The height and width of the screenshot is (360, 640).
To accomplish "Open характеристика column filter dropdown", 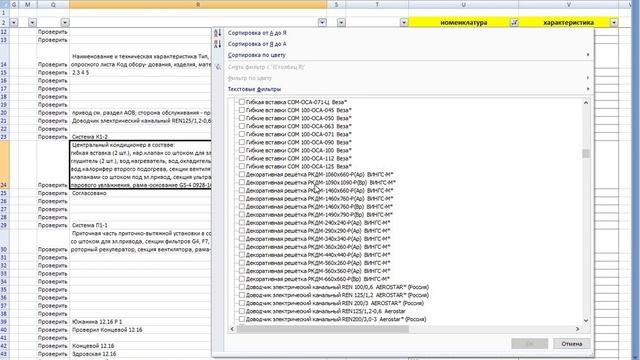I will click(x=614, y=23).
